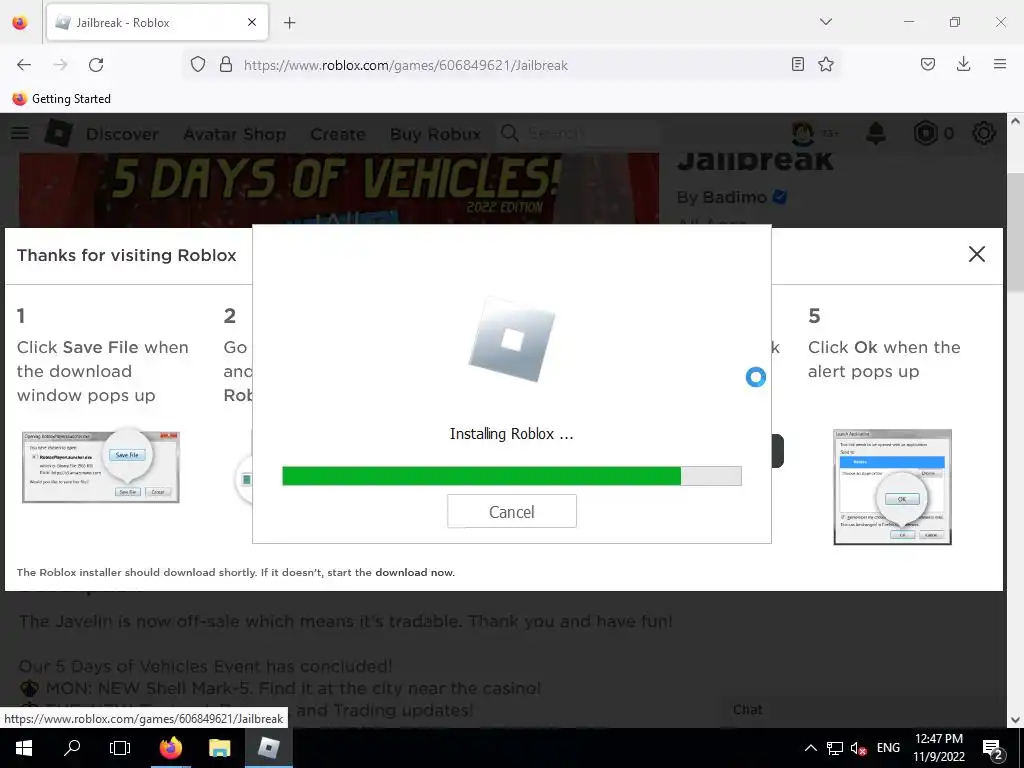Switch to Firefox on taskbar

[170, 748]
